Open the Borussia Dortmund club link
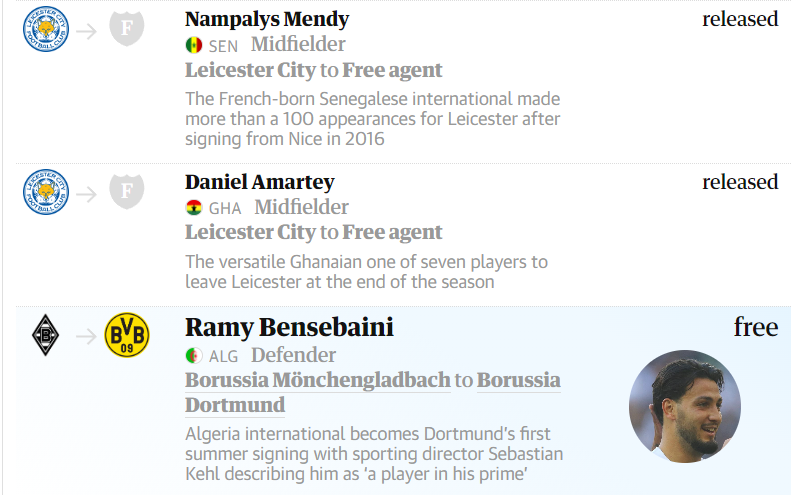The height and width of the screenshot is (495, 792). pos(373,392)
